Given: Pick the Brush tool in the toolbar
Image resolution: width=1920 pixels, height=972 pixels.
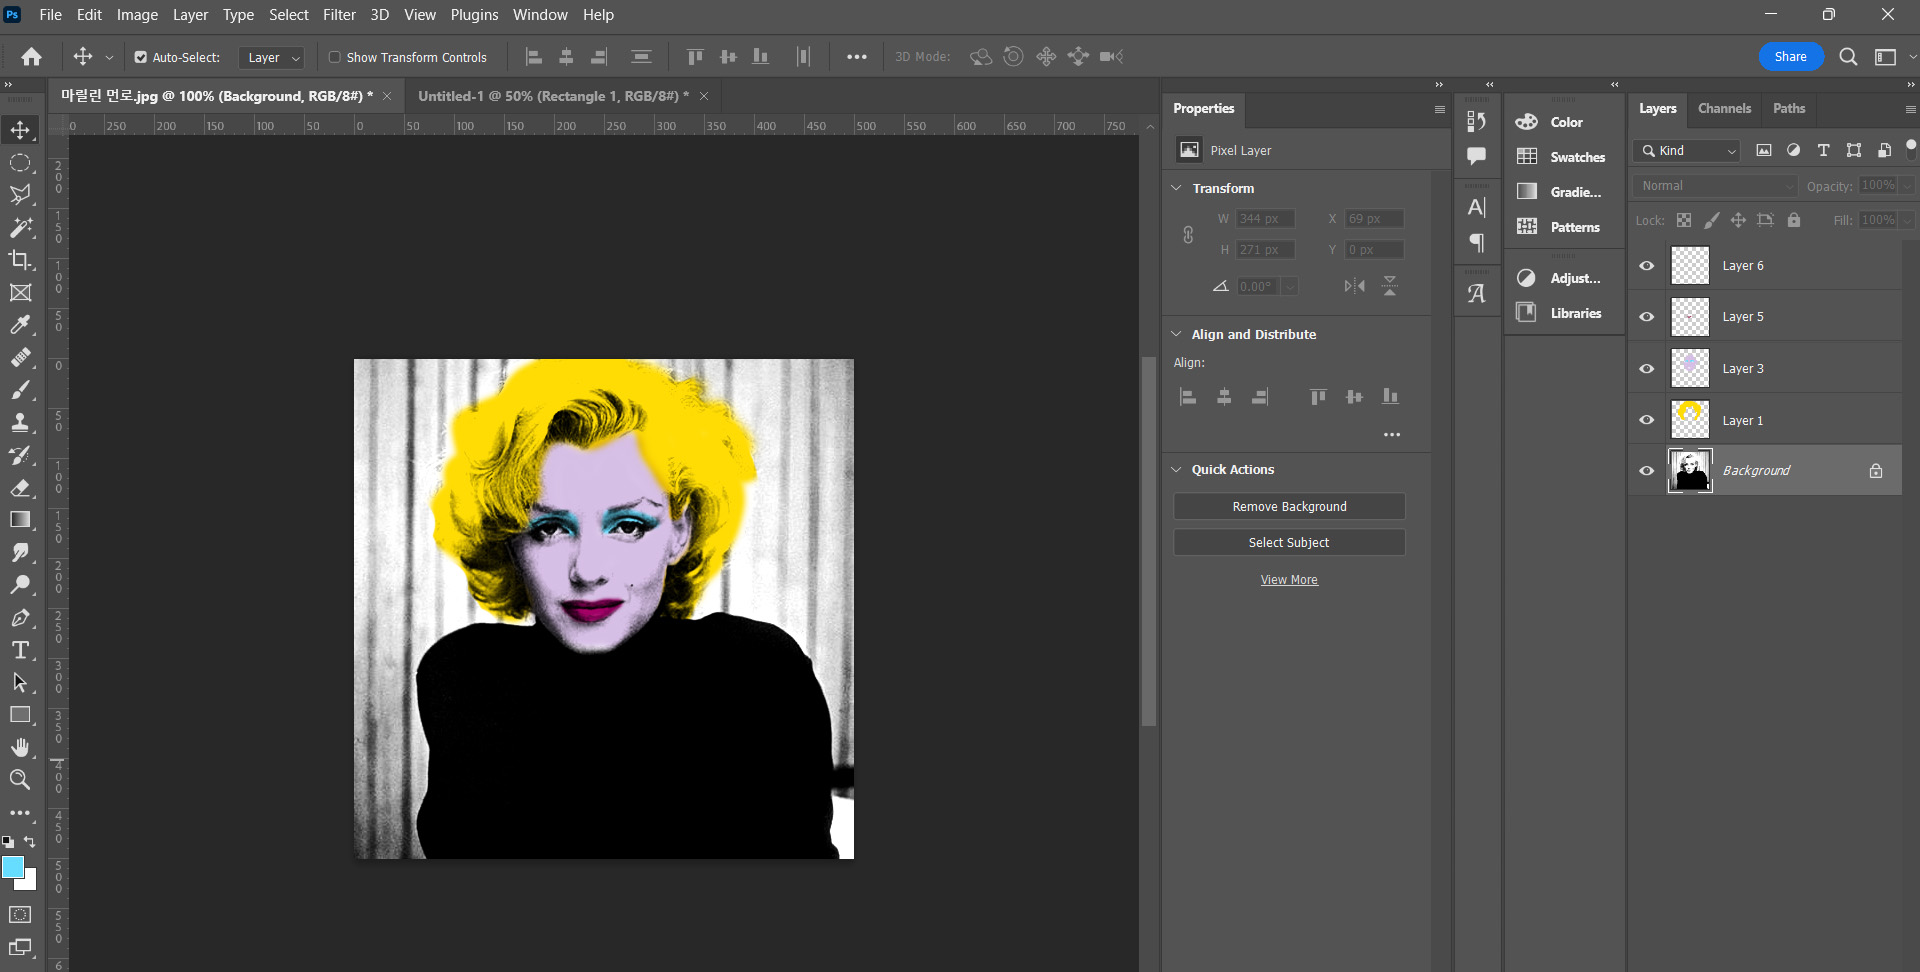Looking at the screenshot, I should [20, 390].
